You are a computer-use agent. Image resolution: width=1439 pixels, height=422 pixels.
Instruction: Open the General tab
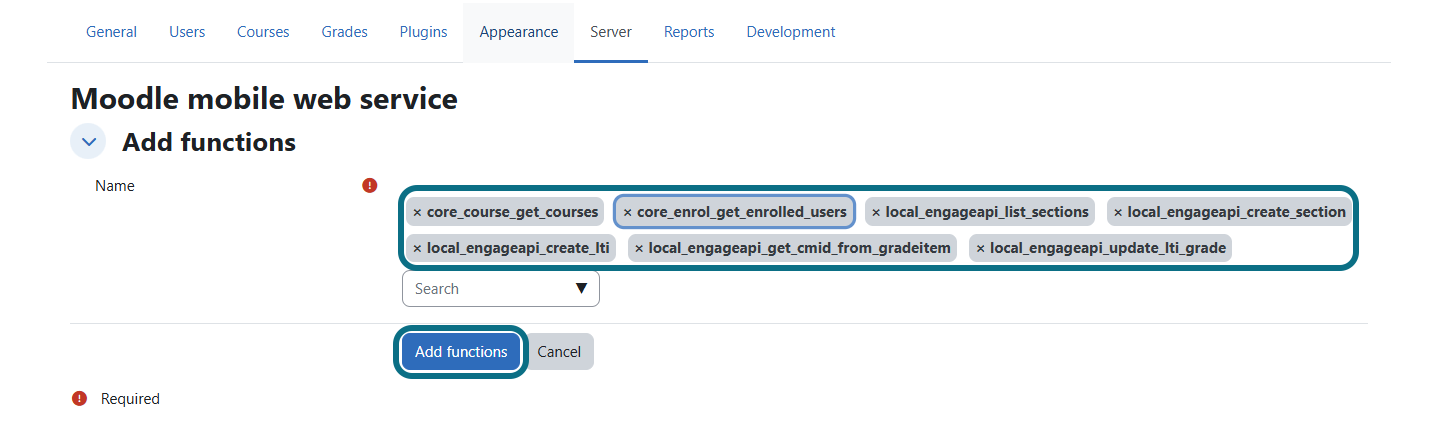pos(111,32)
